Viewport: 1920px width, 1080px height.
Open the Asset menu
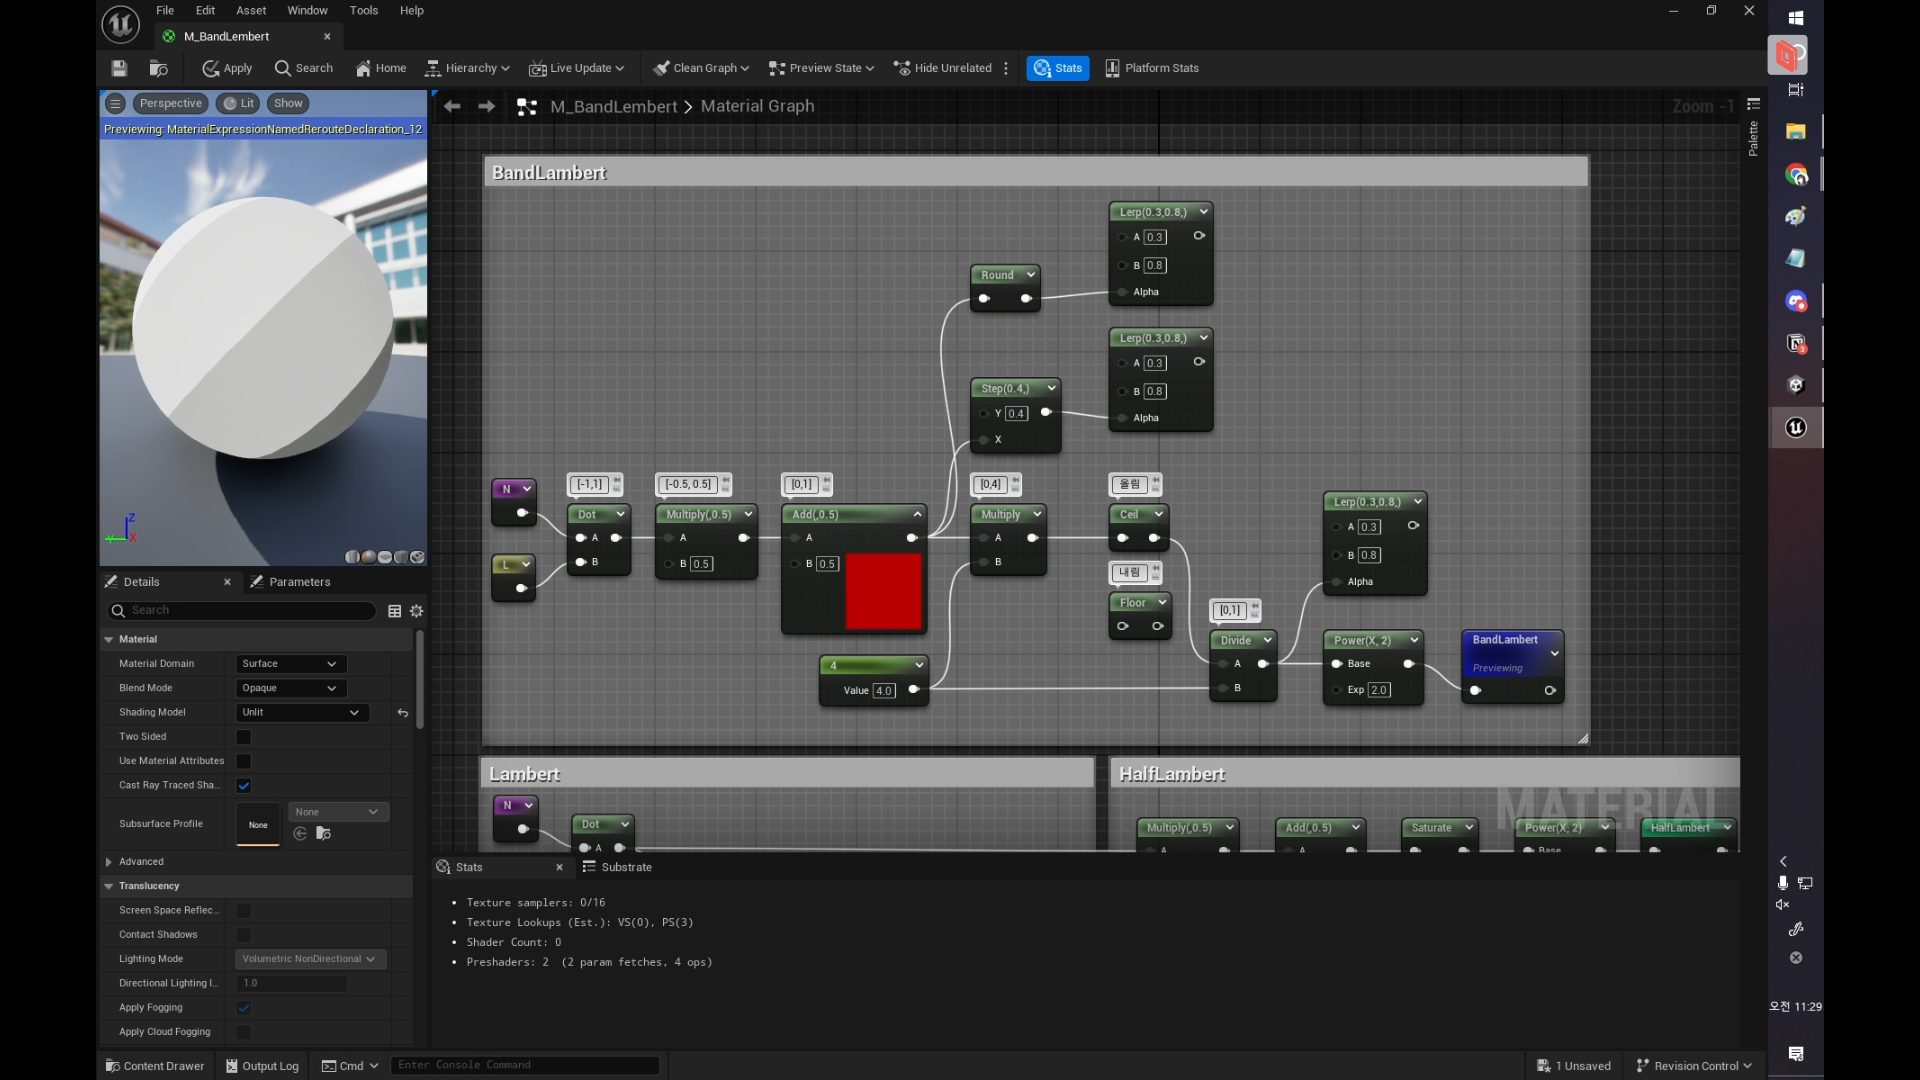click(x=251, y=10)
